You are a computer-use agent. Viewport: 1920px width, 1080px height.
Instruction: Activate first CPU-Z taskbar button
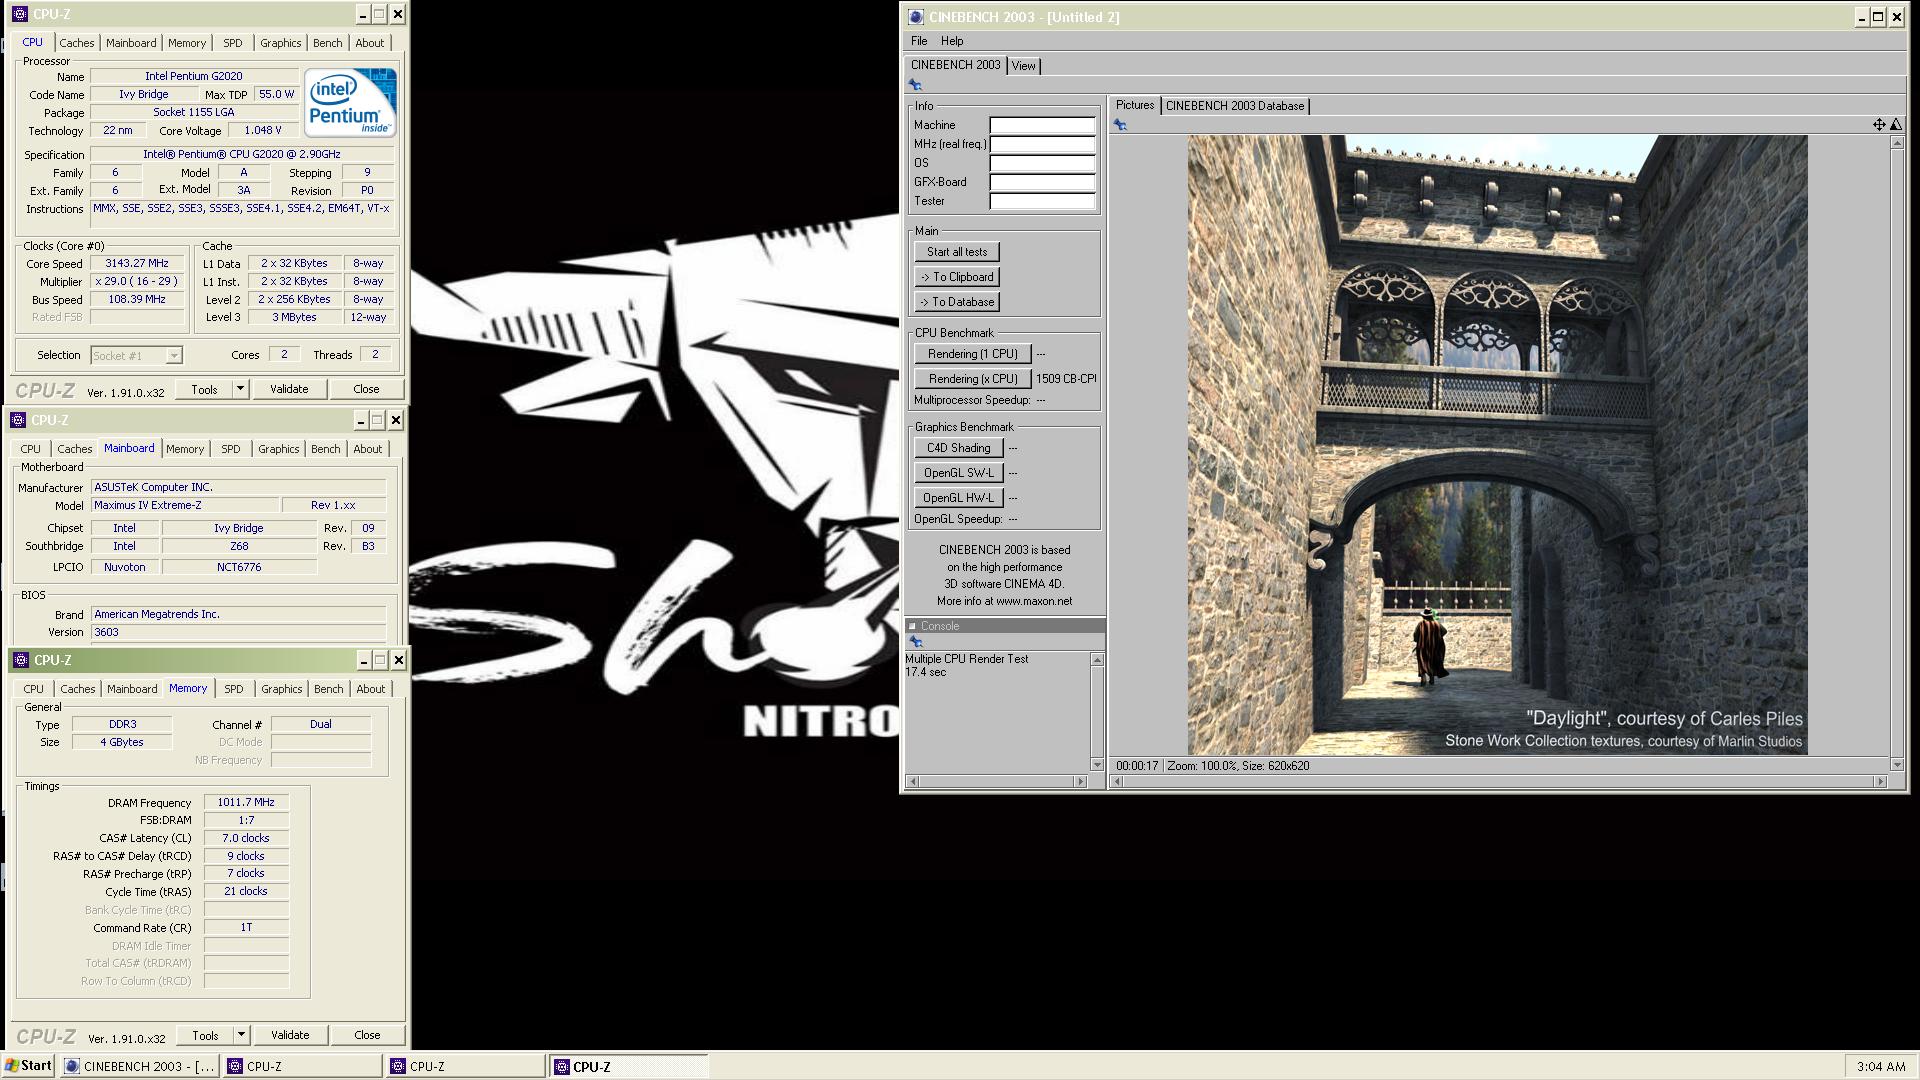tap(303, 1066)
